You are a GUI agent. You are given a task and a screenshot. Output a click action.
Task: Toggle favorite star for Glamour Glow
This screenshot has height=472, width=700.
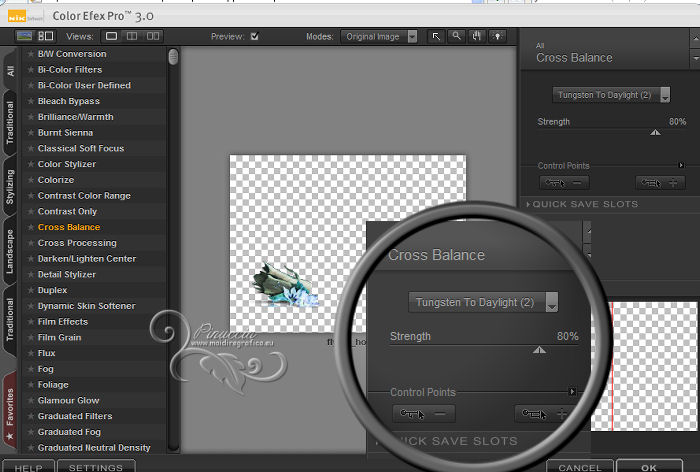pos(30,401)
